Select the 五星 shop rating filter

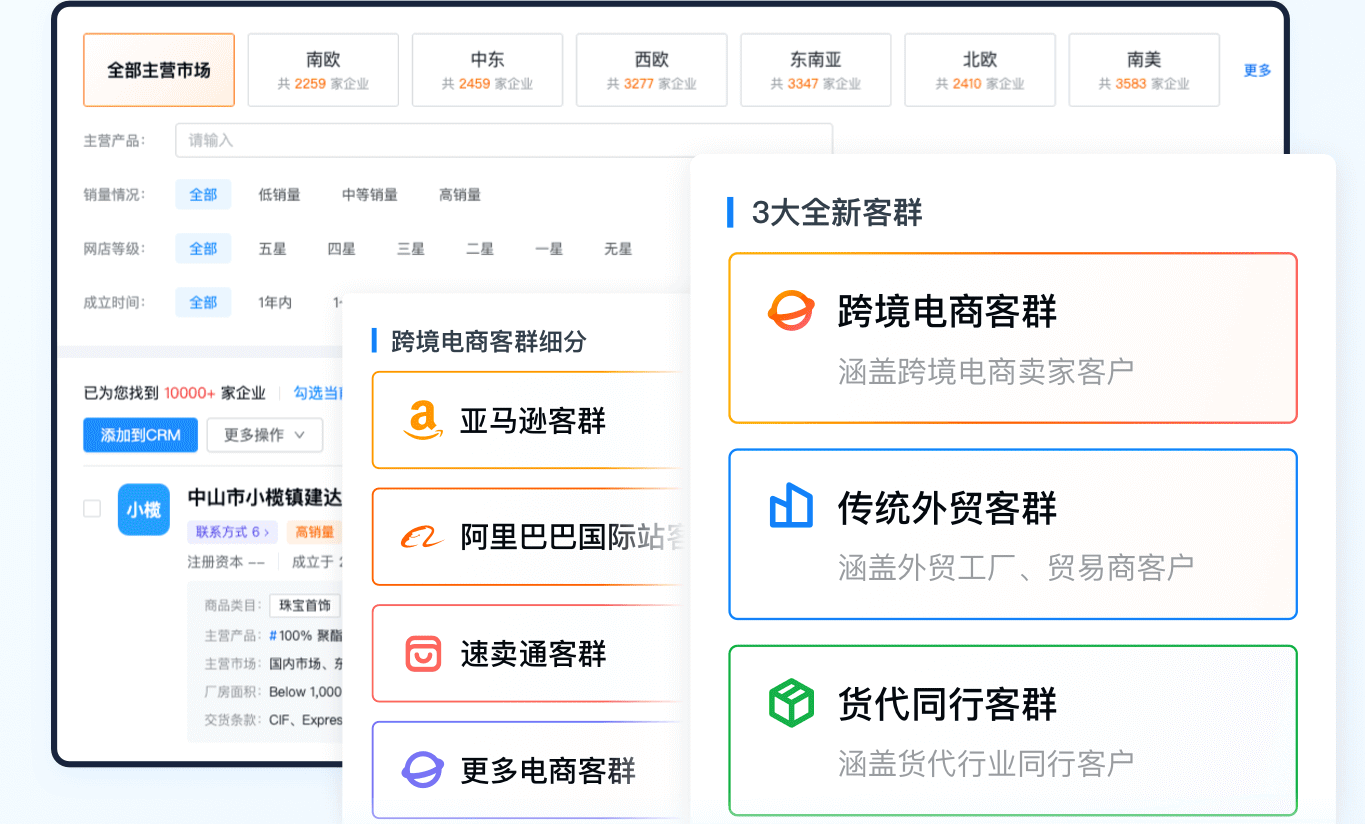point(272,249)
